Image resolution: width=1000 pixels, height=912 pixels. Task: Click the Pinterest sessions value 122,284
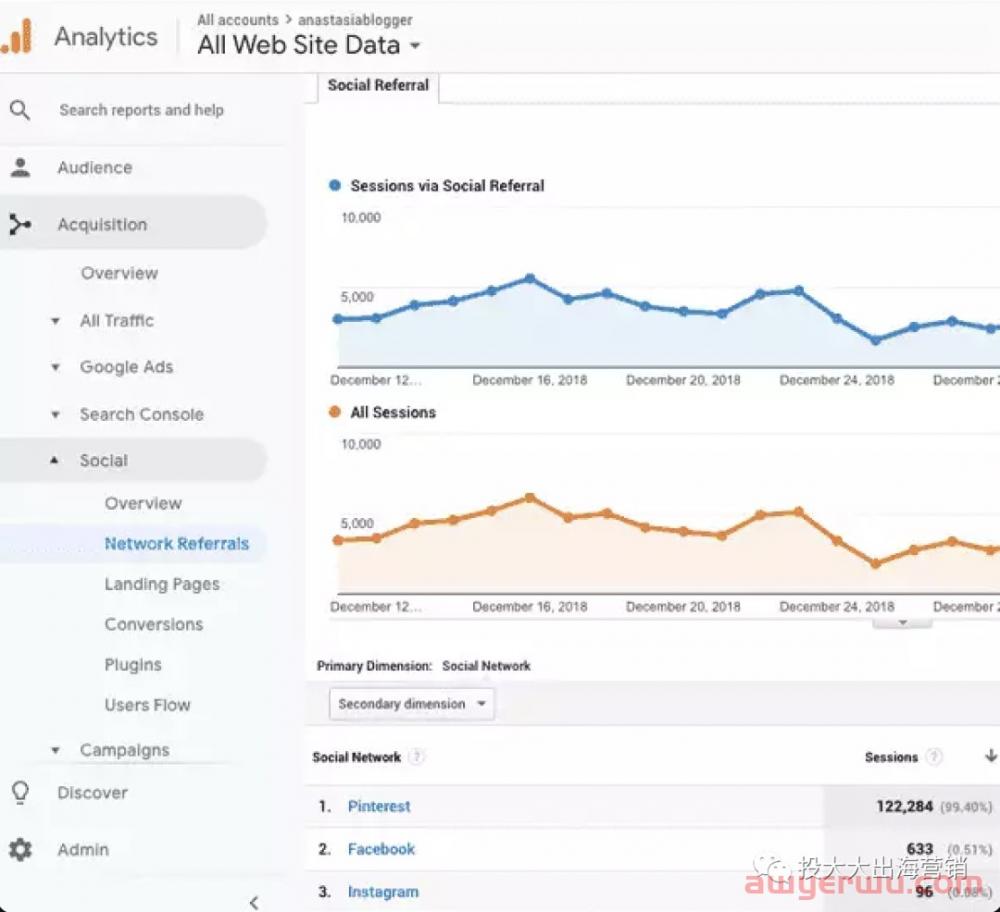[x=904, y=806]
